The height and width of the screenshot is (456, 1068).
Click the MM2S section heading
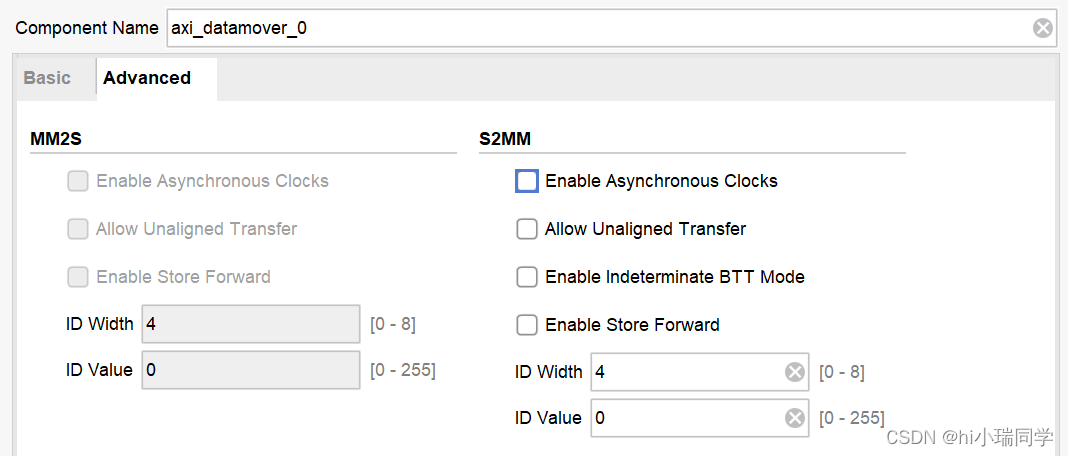tap(56, 139)
